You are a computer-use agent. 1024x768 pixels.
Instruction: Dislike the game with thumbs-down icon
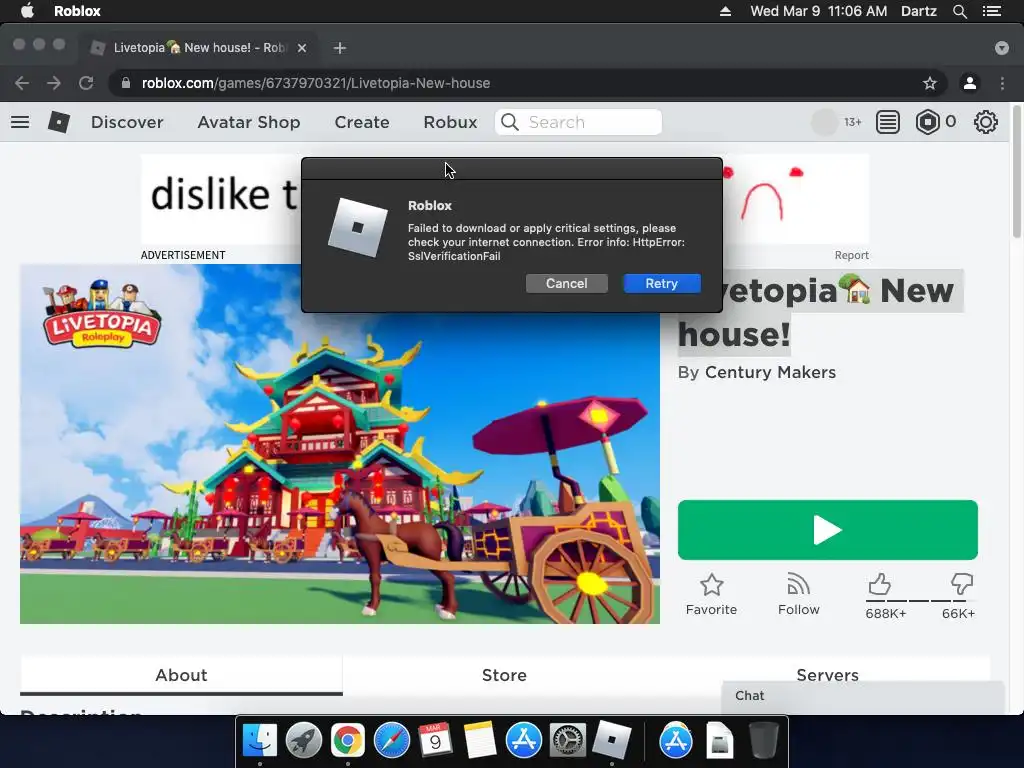point(961,583)
